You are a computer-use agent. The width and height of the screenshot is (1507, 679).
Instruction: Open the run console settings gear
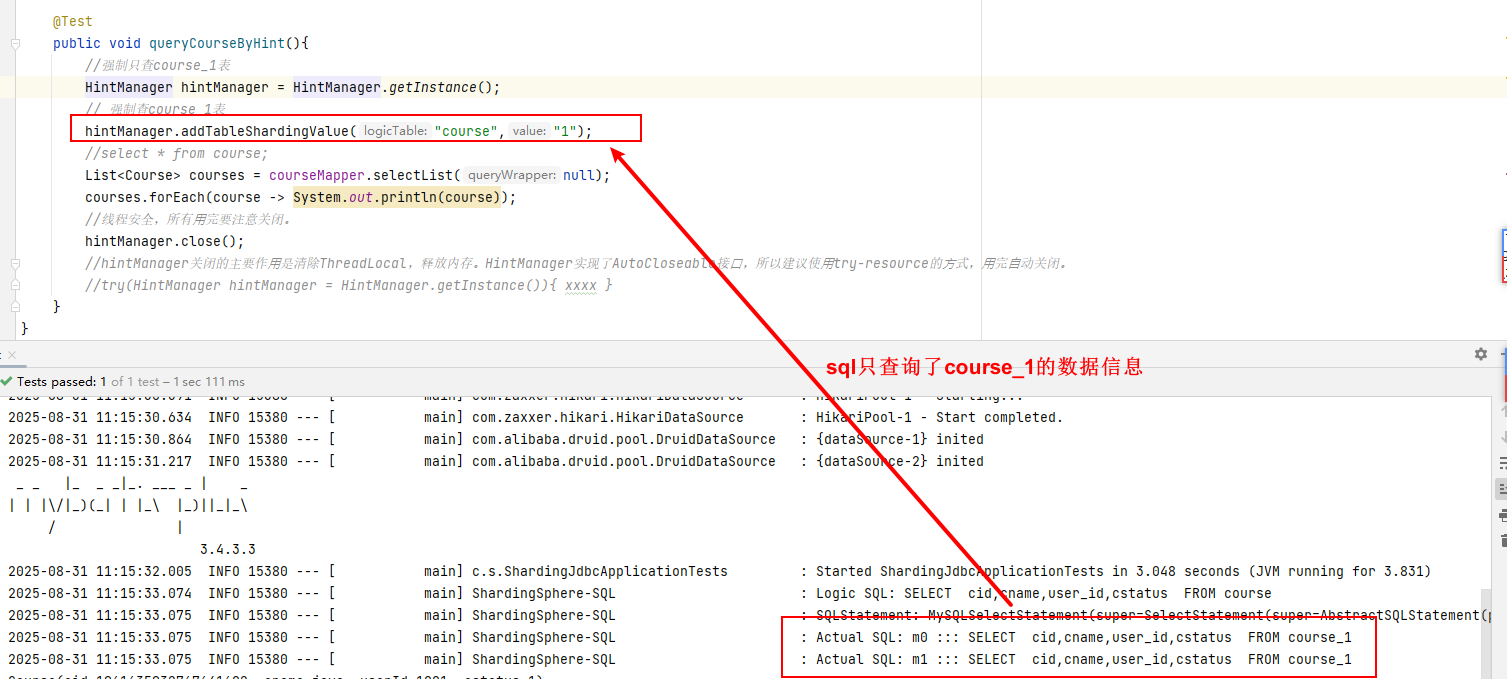coord(1481,354)
